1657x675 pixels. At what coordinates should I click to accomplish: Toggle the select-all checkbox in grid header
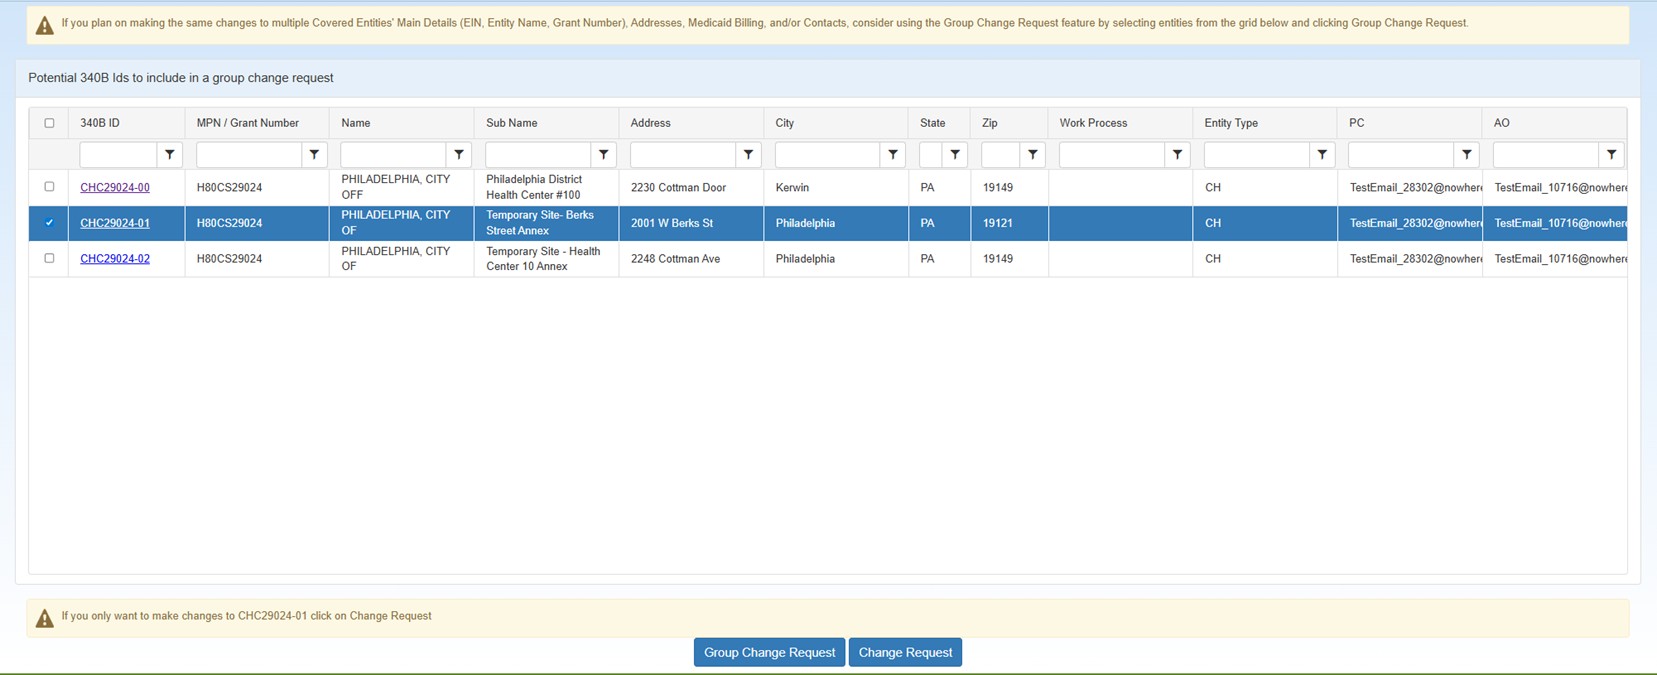[49, 123]
